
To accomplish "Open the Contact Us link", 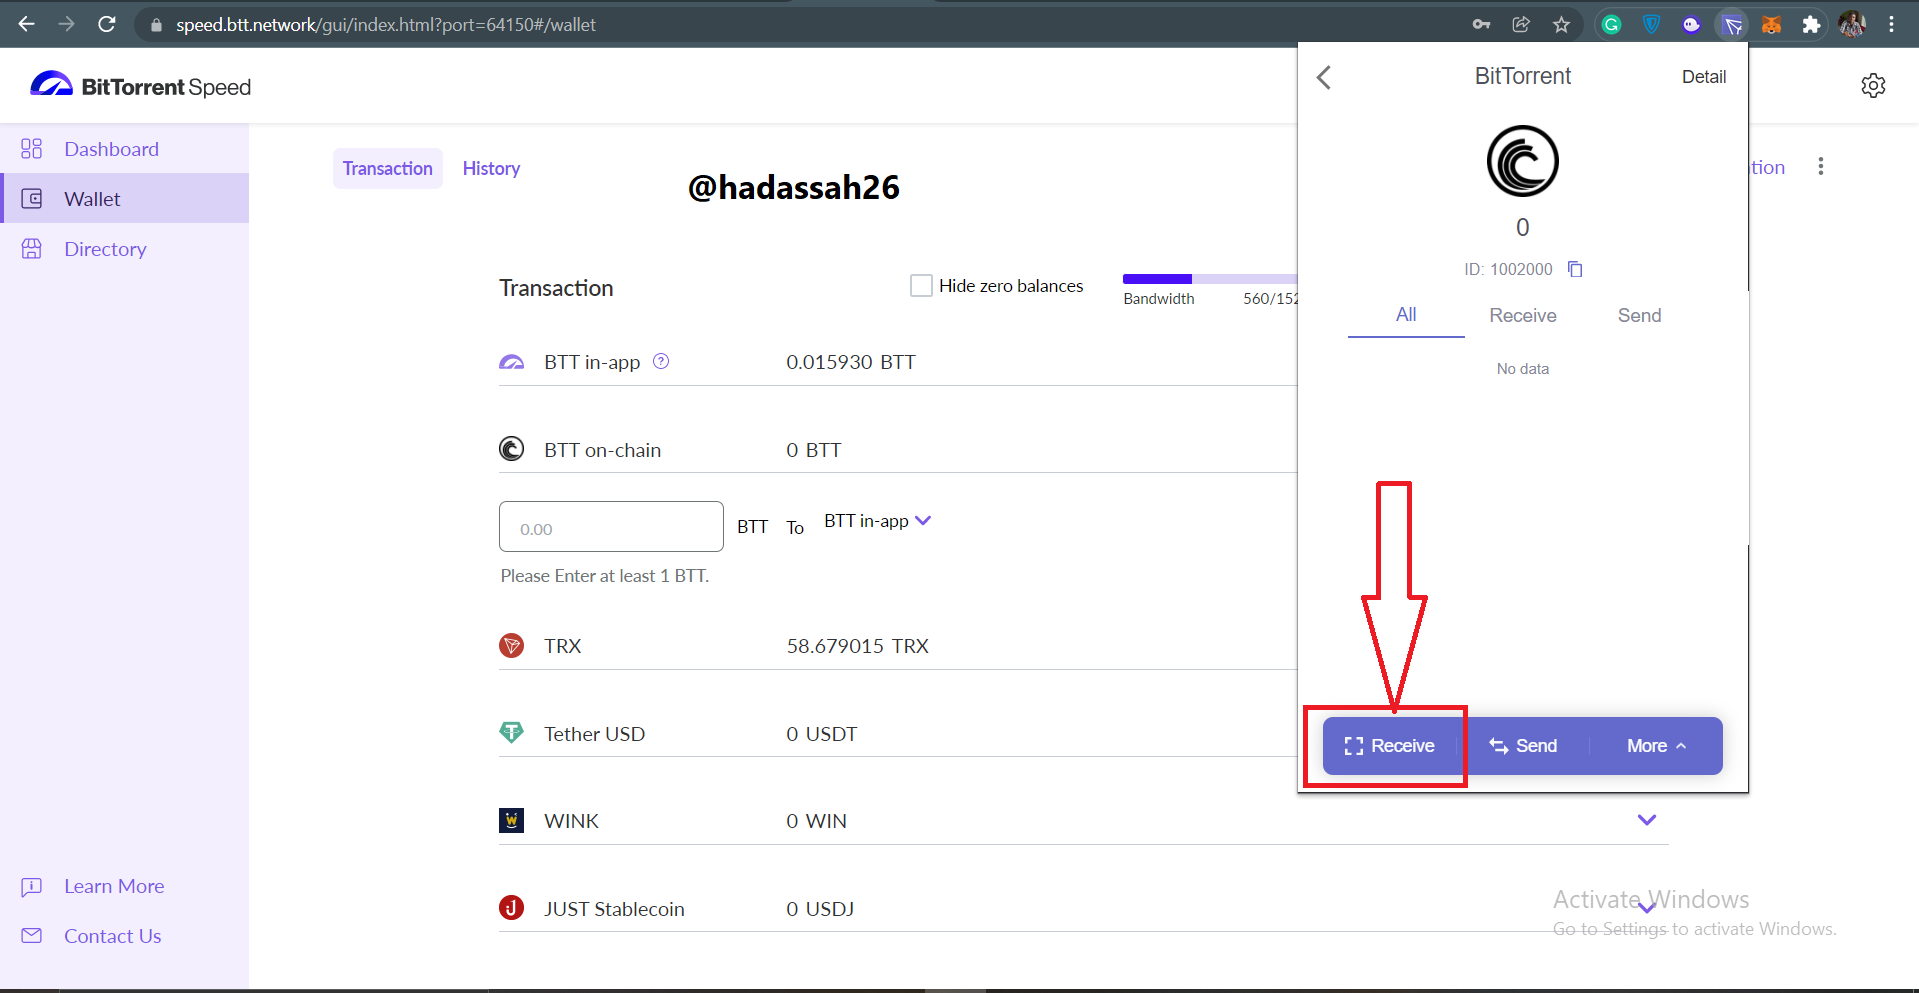I will [112, 936].
